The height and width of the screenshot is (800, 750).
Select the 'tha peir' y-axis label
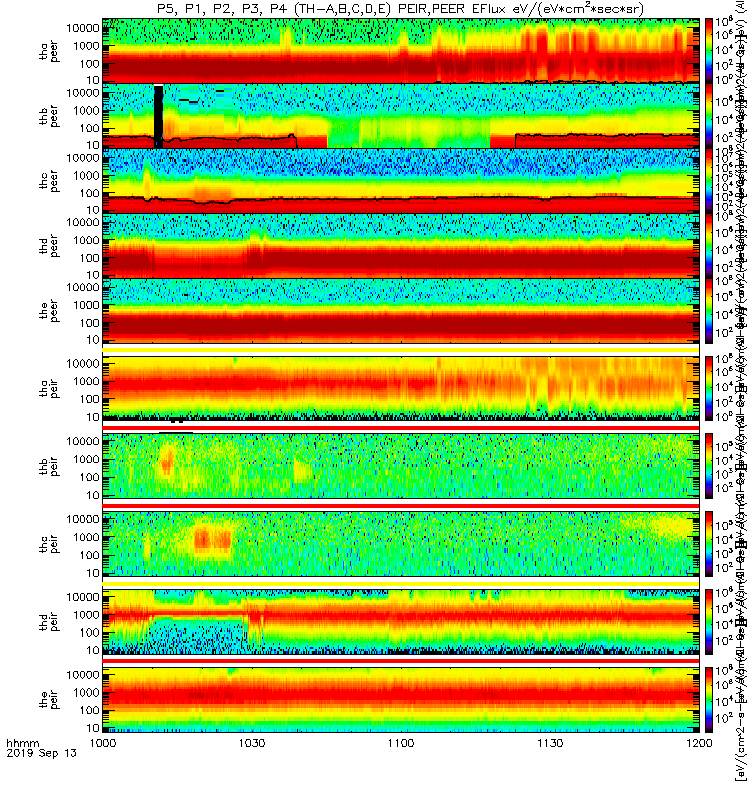[x=49, y=388]
